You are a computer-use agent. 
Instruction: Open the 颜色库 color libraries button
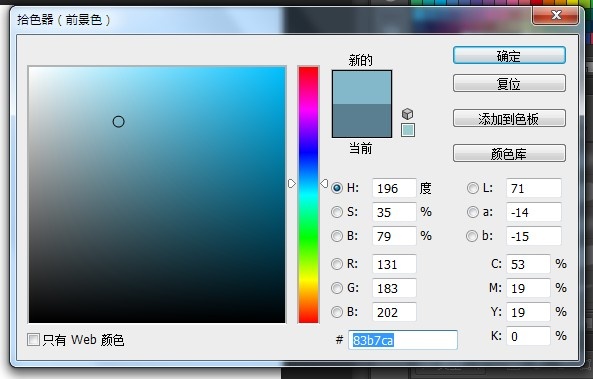(x=509, y=153)
